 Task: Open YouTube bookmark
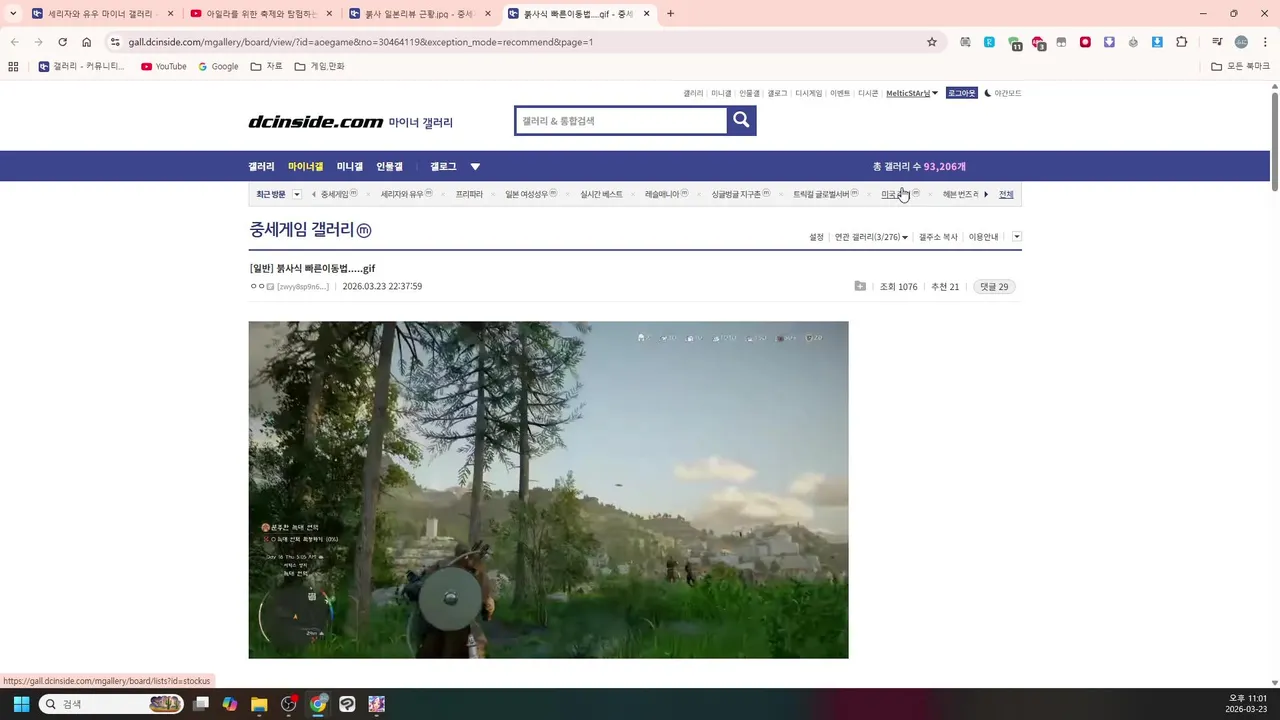[x=164, y=66]
